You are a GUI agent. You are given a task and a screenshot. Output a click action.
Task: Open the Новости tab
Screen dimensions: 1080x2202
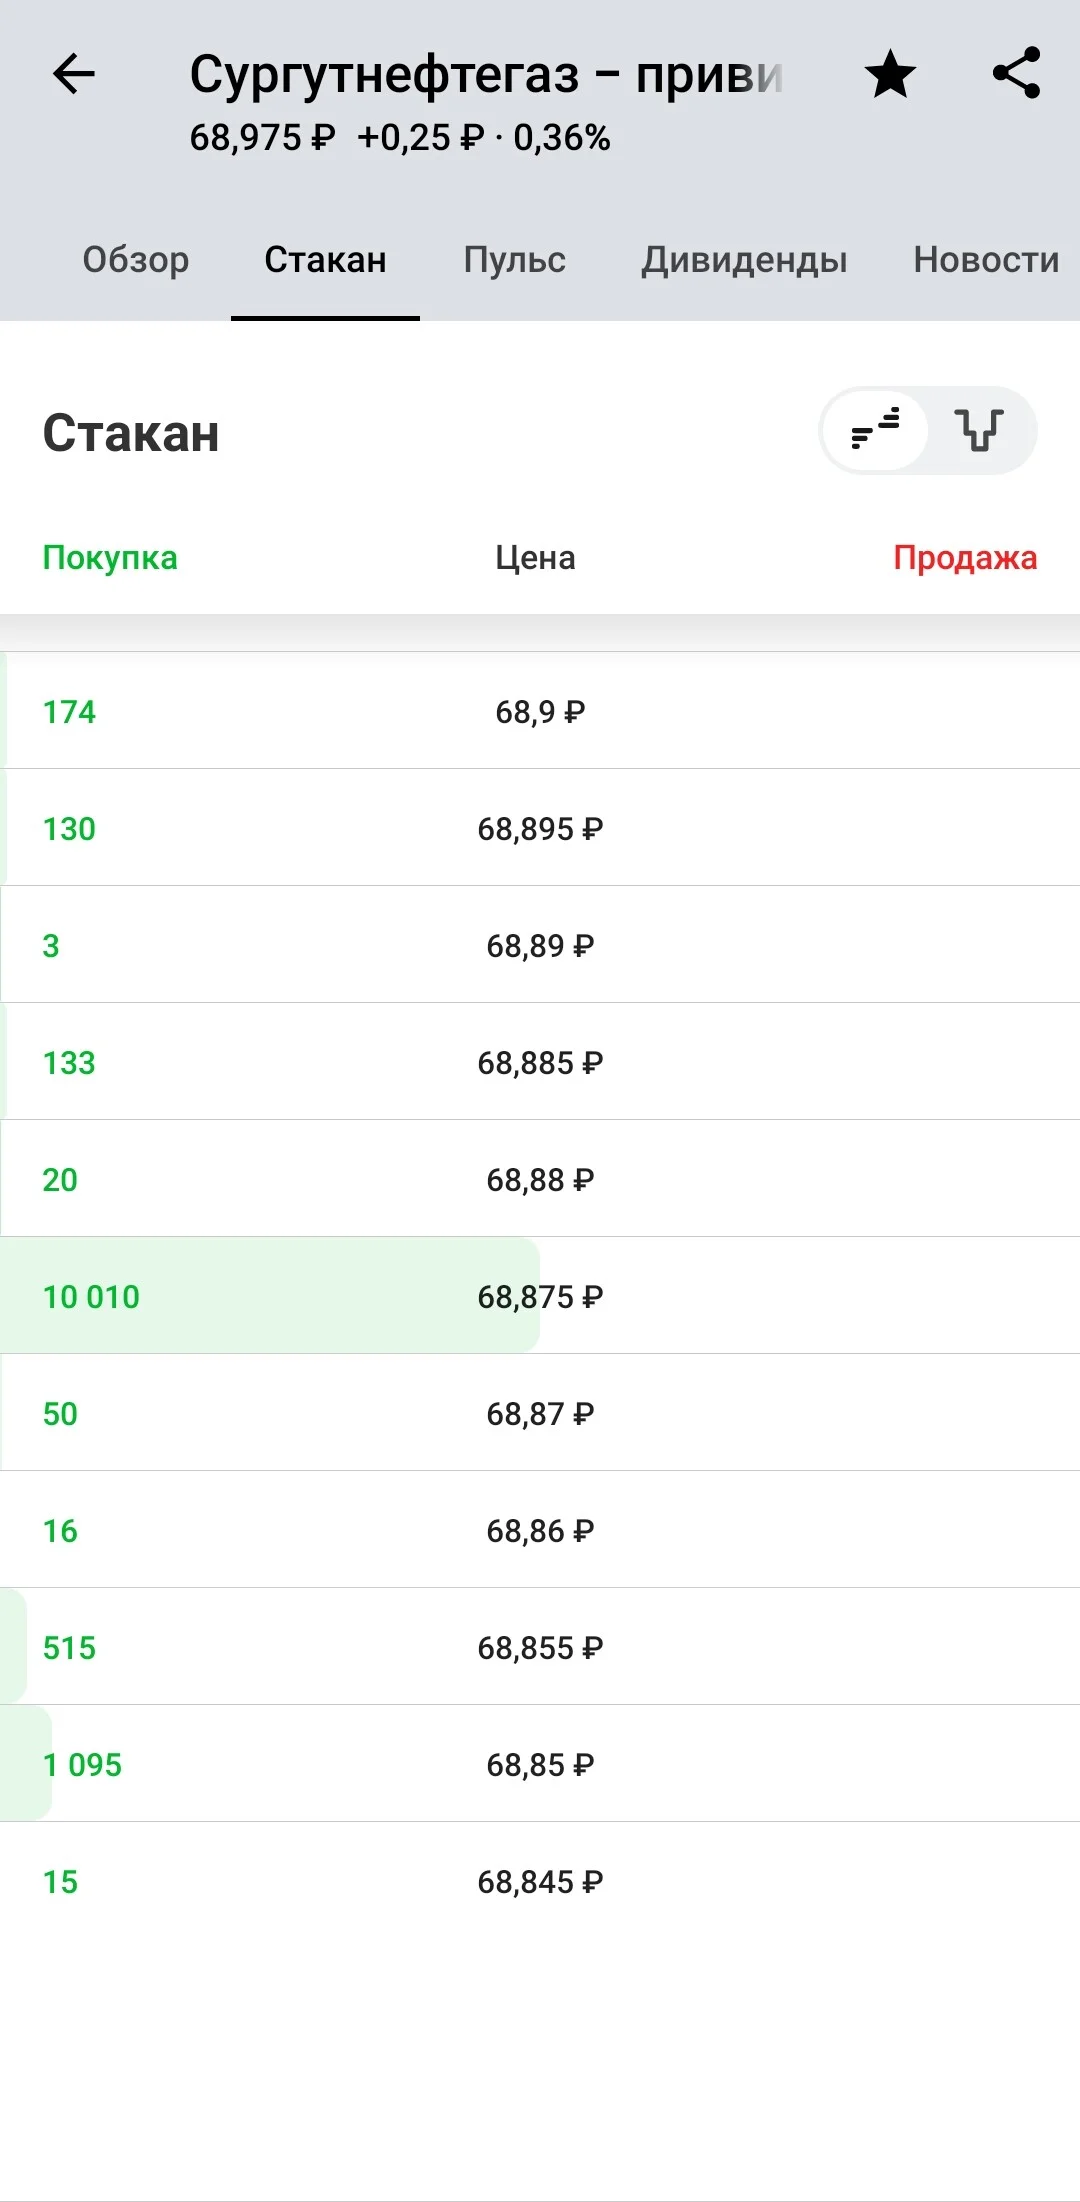tap(986, 260)
